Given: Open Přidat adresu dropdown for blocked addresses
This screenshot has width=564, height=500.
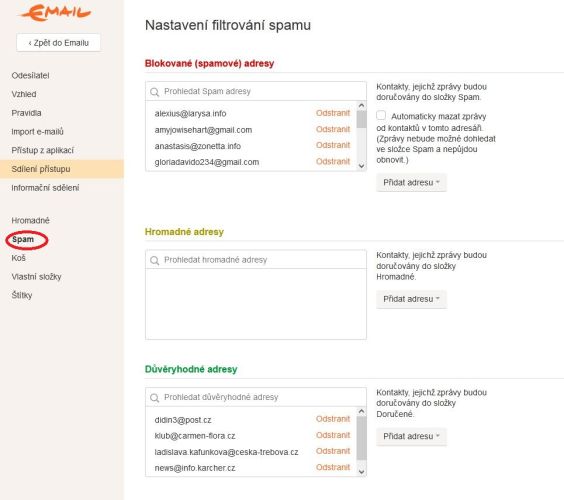Looking at the screenshot, I should coord(411,183).
